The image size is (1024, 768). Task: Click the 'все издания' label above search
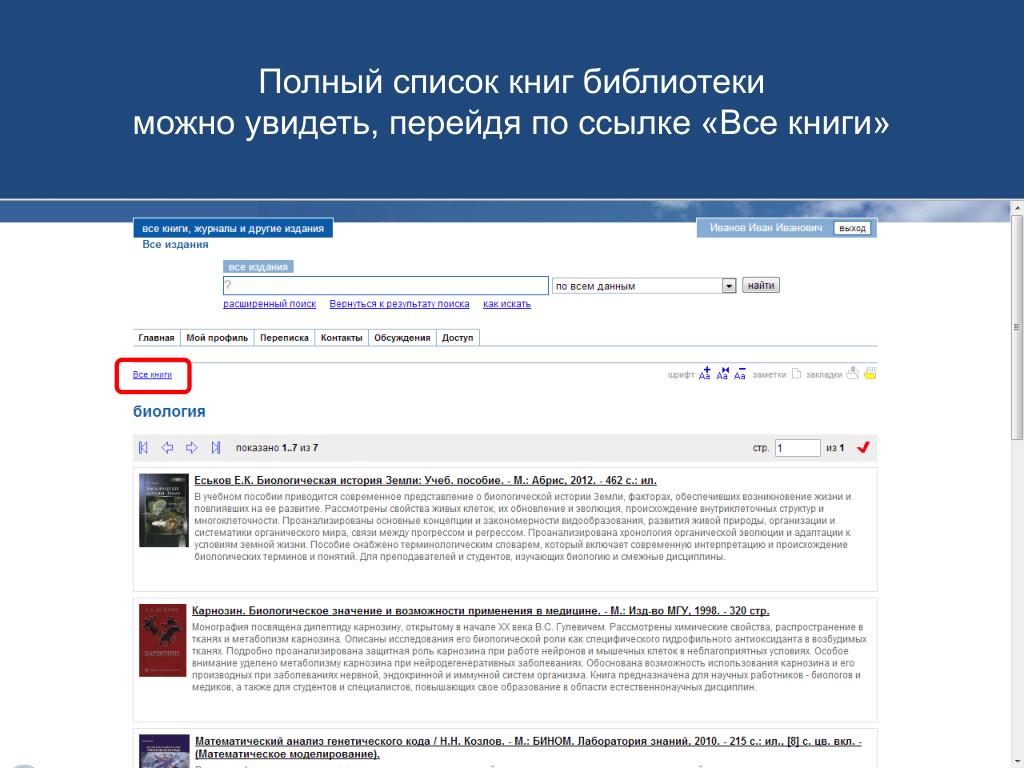tap(258, 266)
